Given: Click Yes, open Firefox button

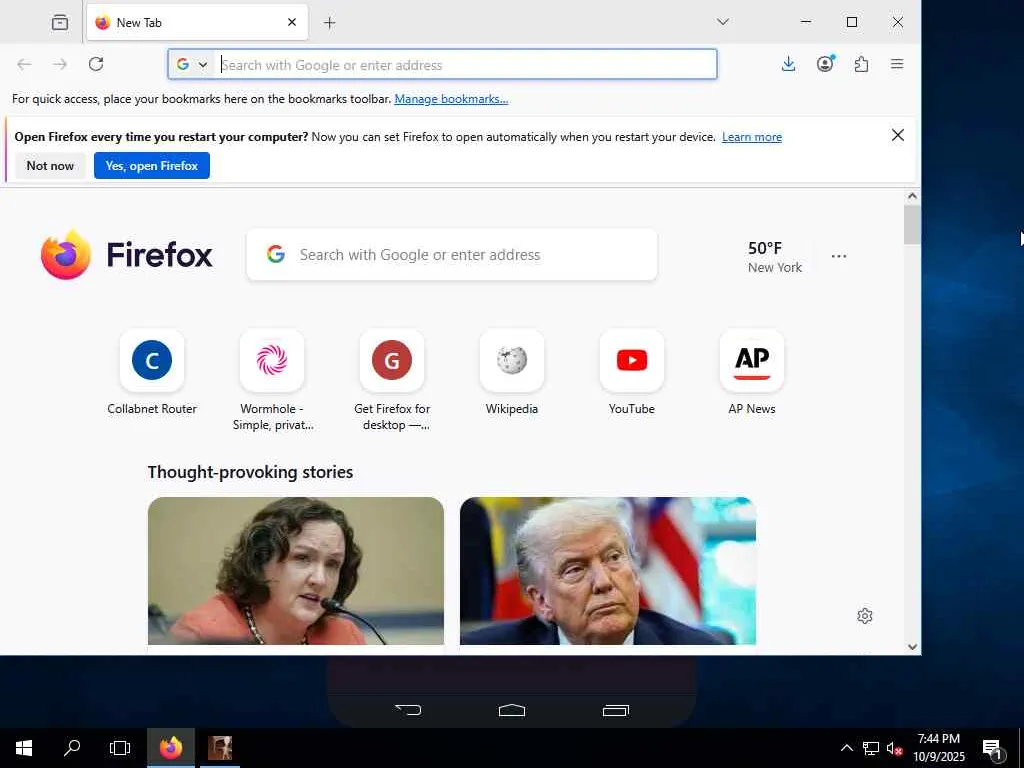Looking at the screenshot, I should pyautogui.click(x=152, y=166).
